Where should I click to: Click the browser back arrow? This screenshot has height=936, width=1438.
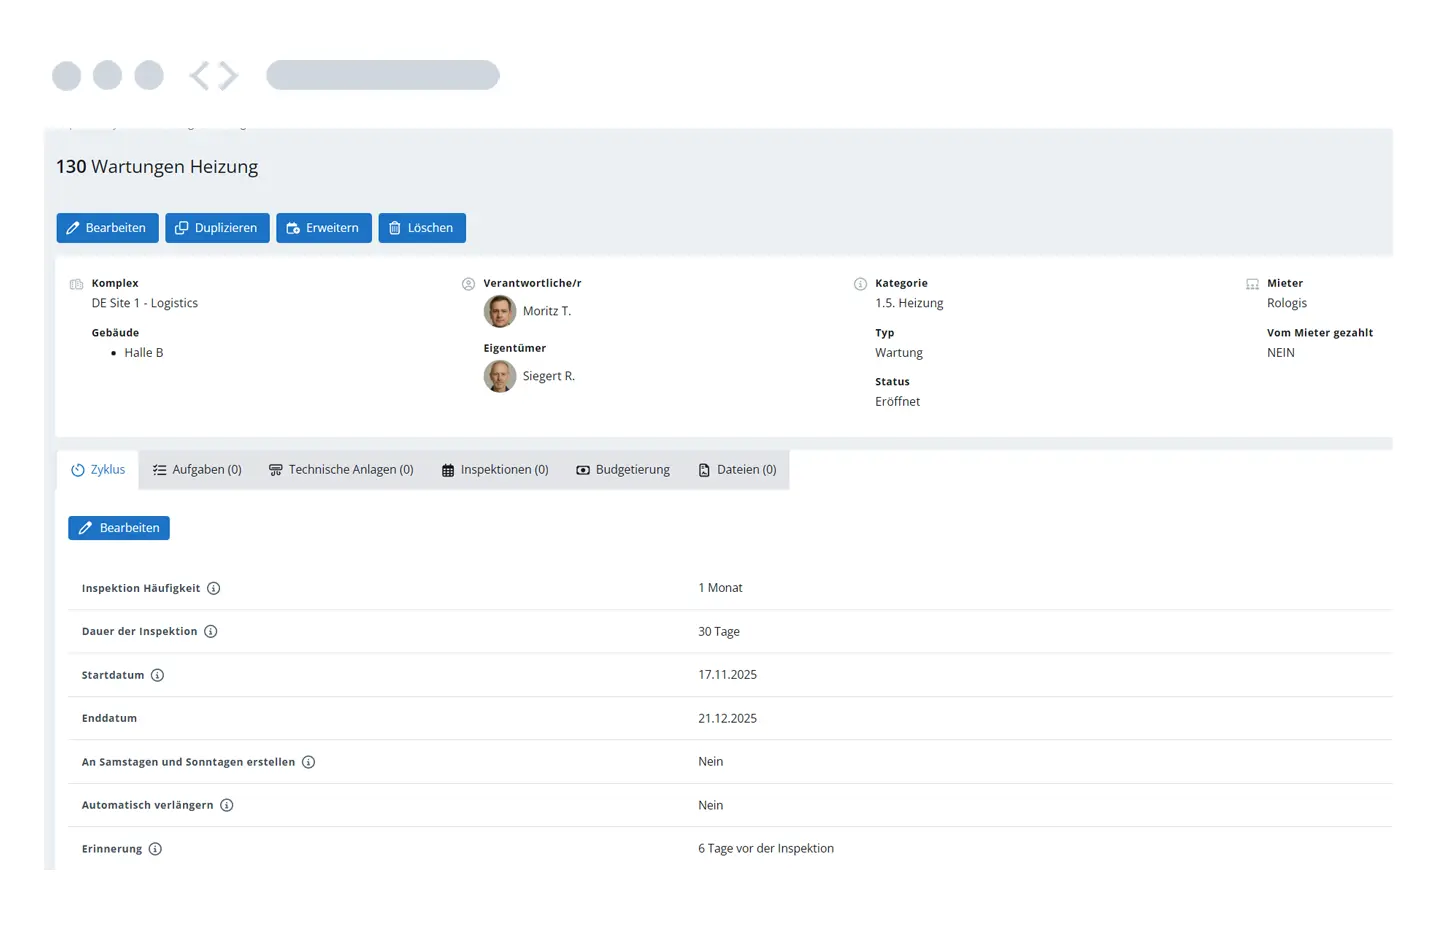(x=200, y=76)
